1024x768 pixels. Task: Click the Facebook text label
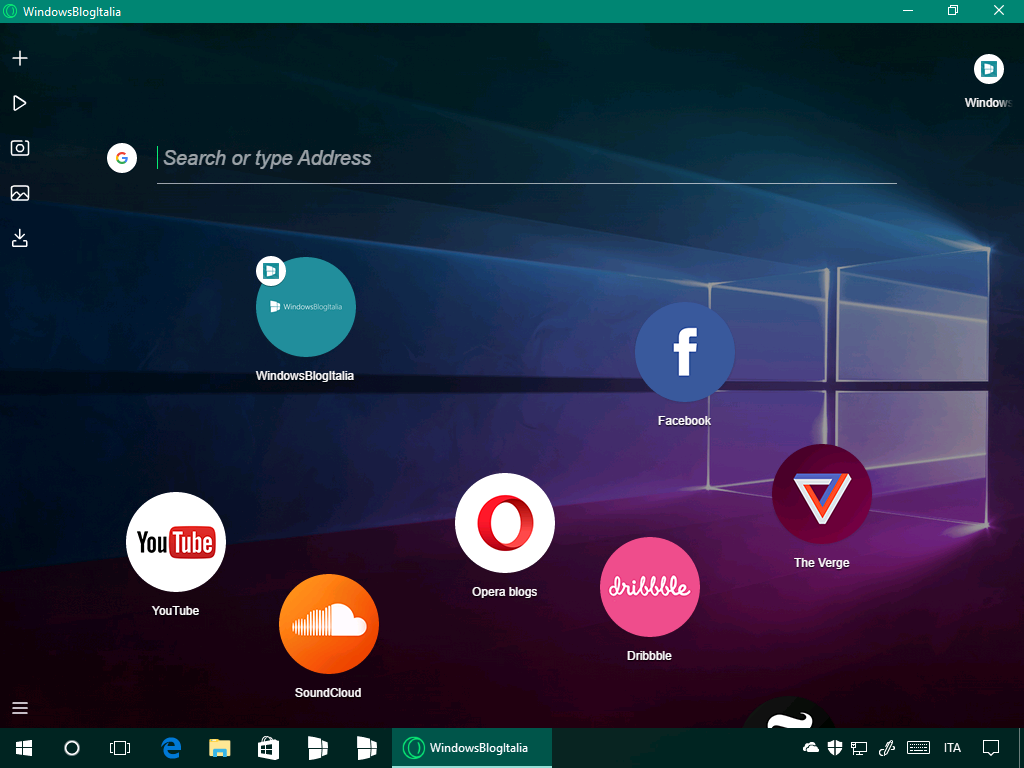tap(684, 421)
